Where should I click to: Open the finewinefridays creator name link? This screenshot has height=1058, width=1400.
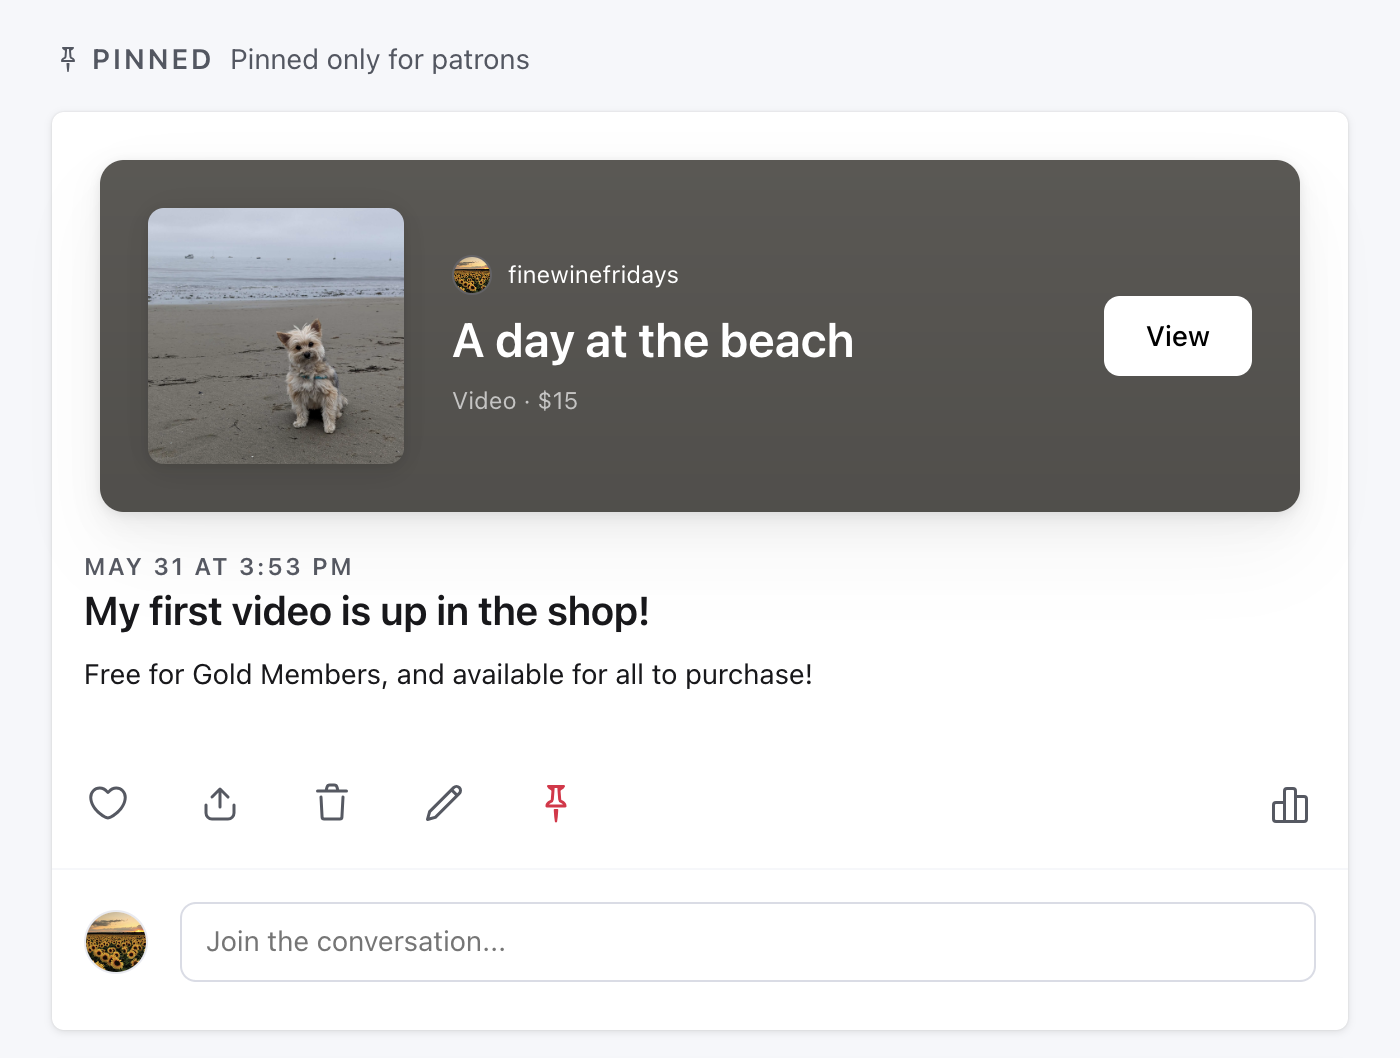point(592,275)
